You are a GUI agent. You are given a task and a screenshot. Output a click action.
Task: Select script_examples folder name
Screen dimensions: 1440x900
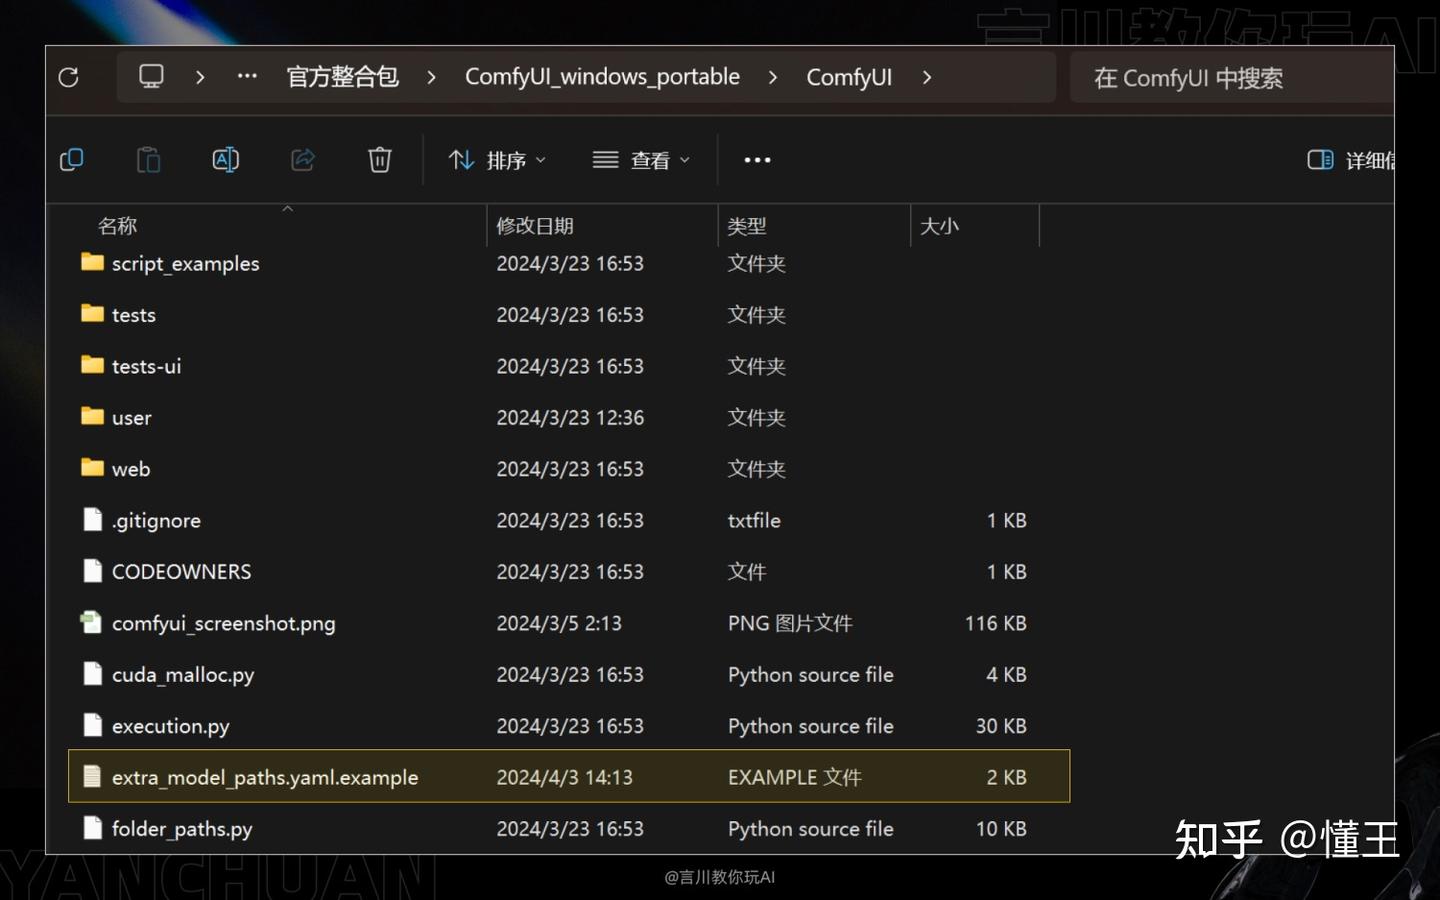[x=185, y=263]
